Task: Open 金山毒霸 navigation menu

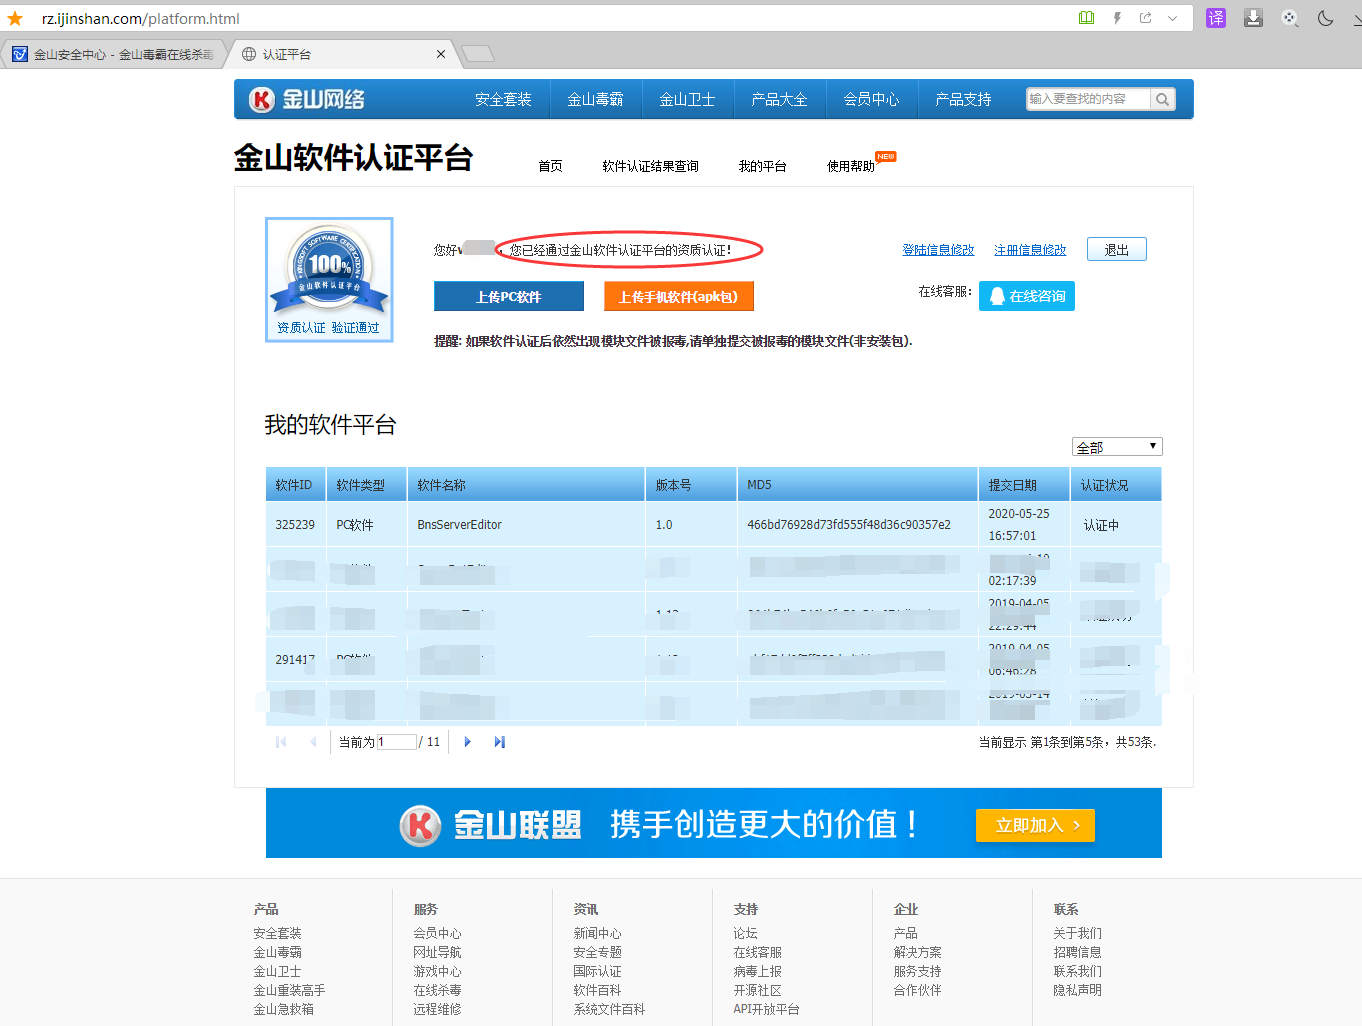Action: pyautogui.click(x=595, y=99)
